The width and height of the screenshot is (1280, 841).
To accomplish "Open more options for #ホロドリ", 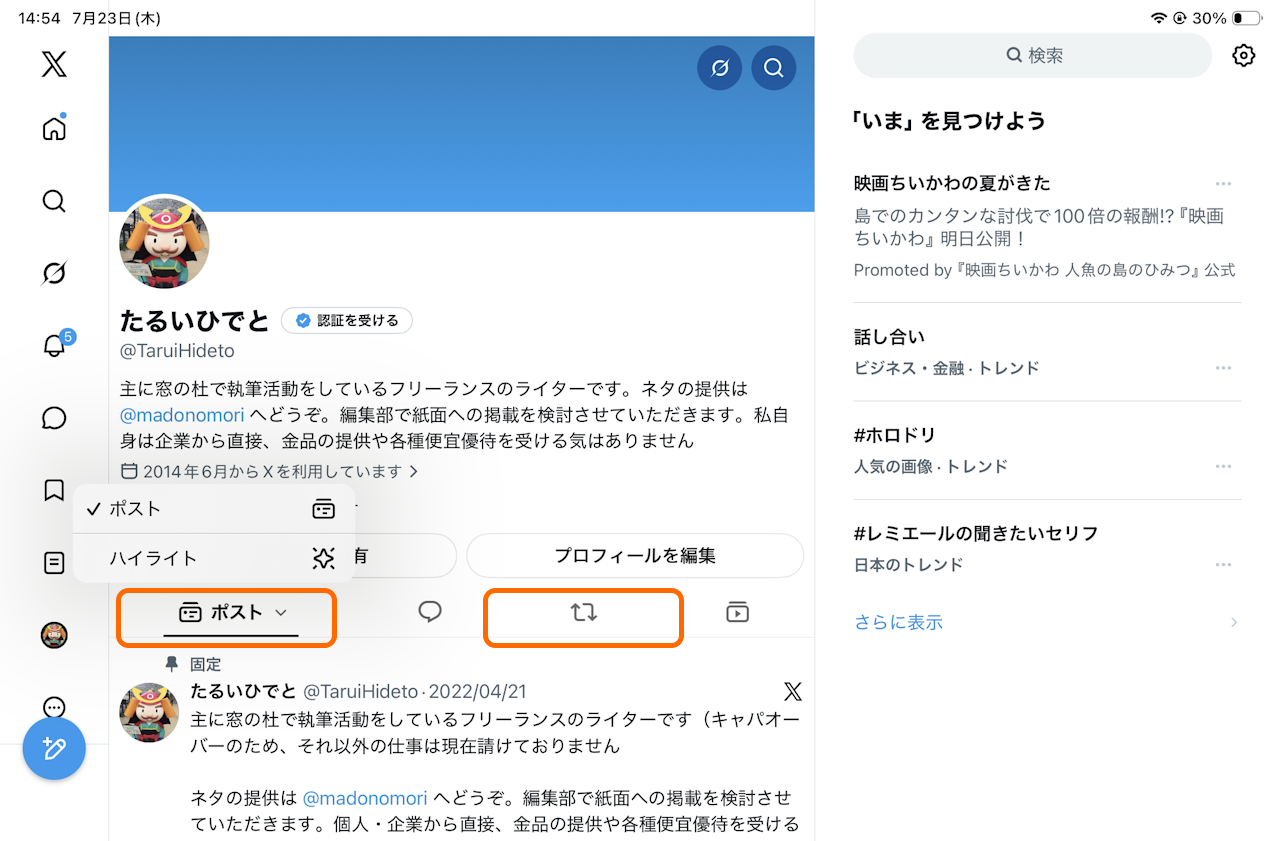I will tap(1223, 466).
